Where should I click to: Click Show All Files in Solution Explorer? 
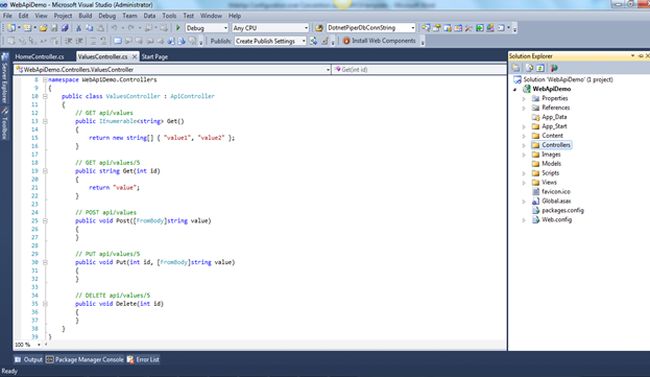529,68
